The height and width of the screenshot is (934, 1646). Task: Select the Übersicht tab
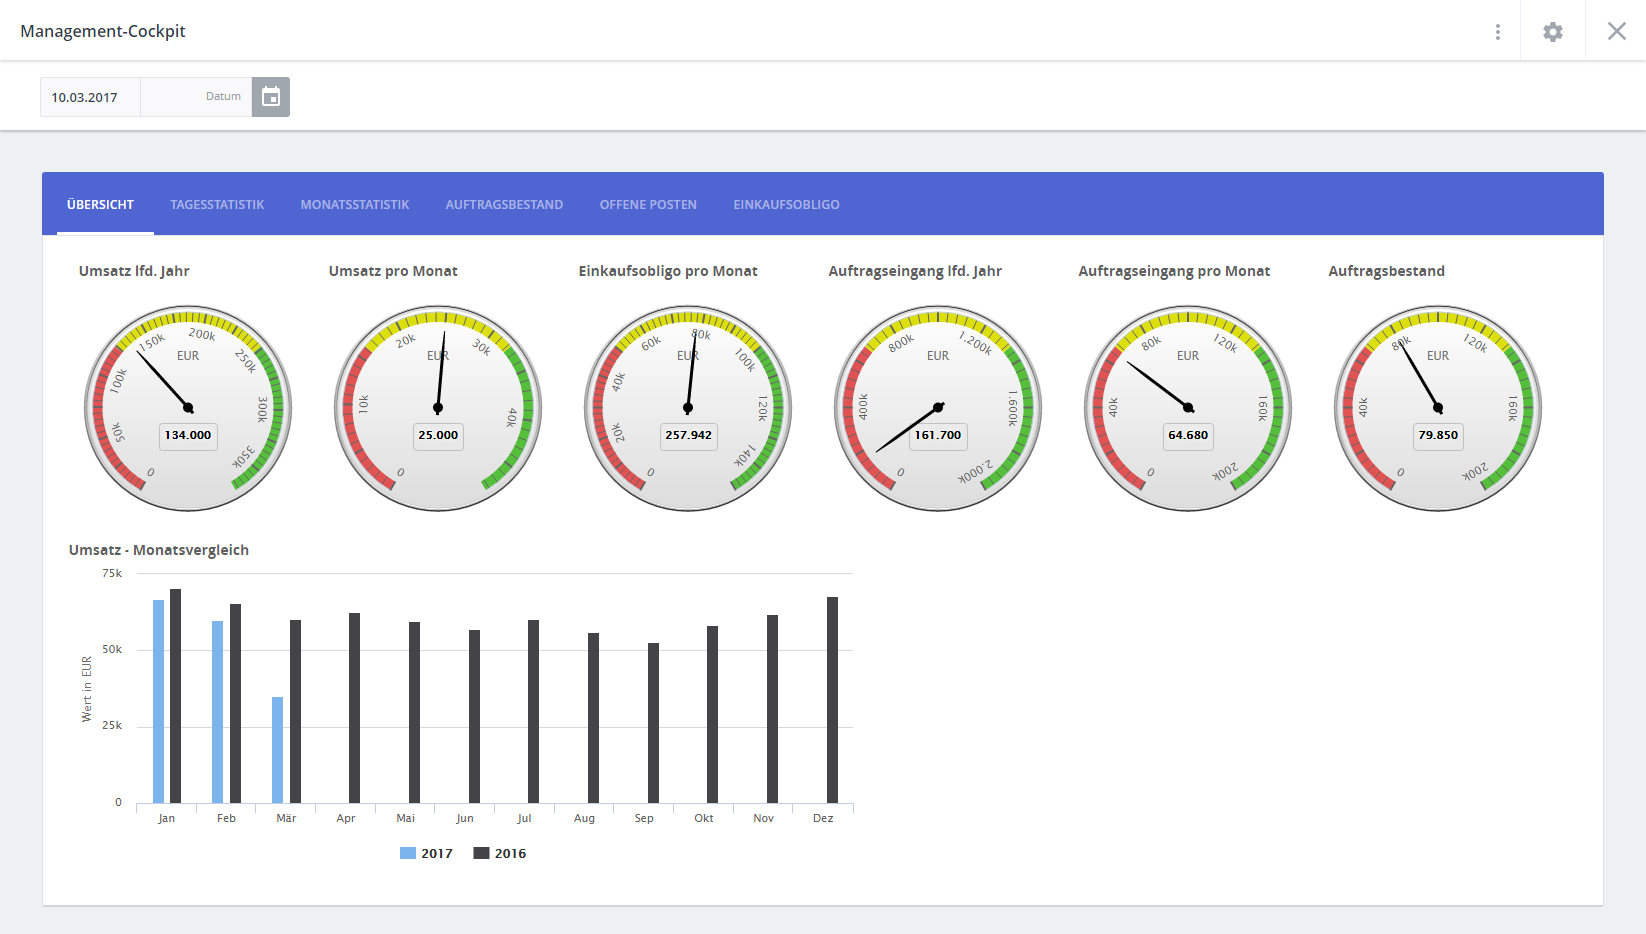(100, 205)
